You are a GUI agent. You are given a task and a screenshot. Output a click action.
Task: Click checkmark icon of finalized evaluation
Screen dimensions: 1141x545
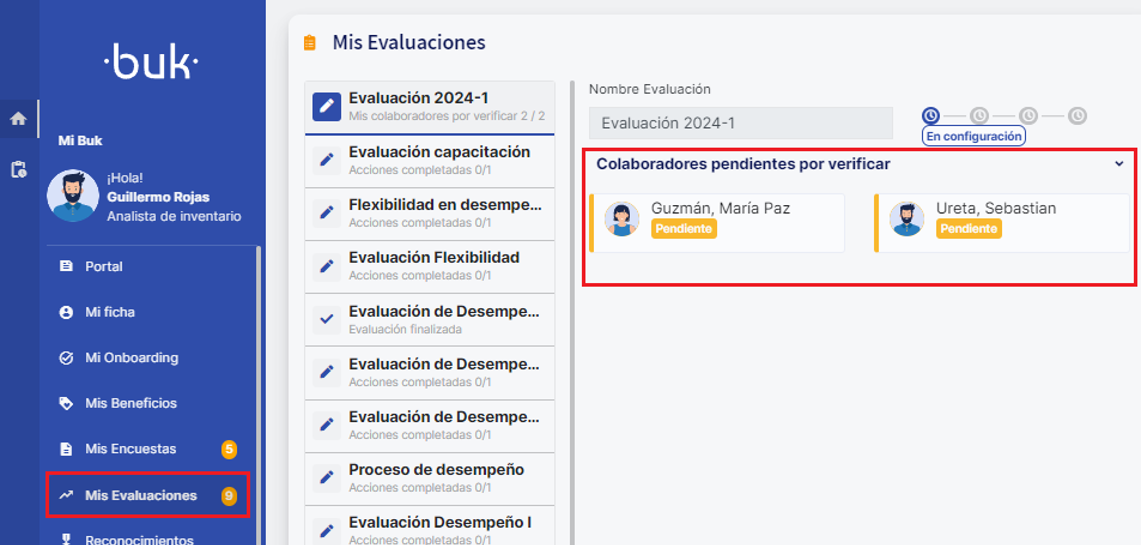[x=327, y=319]
